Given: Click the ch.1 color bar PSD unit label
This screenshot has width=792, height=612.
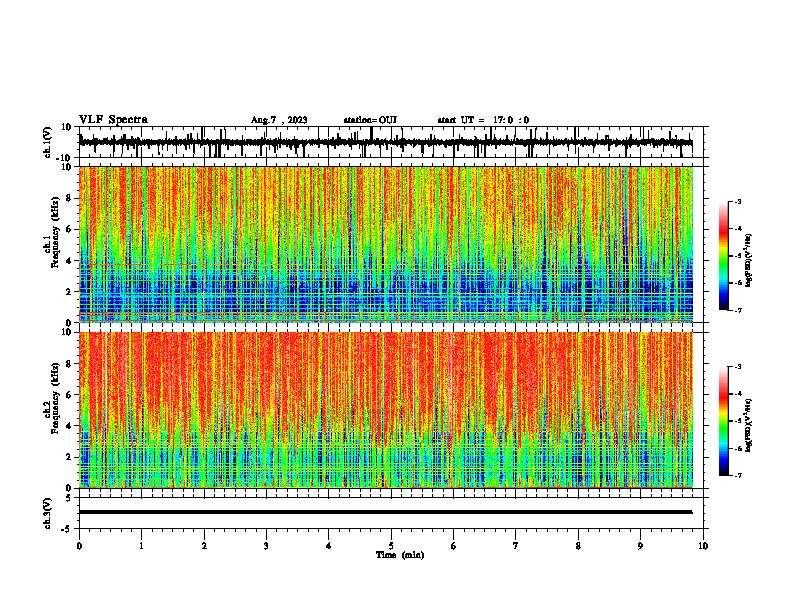Looking at the screenshot, I should (x=748, y=260).
